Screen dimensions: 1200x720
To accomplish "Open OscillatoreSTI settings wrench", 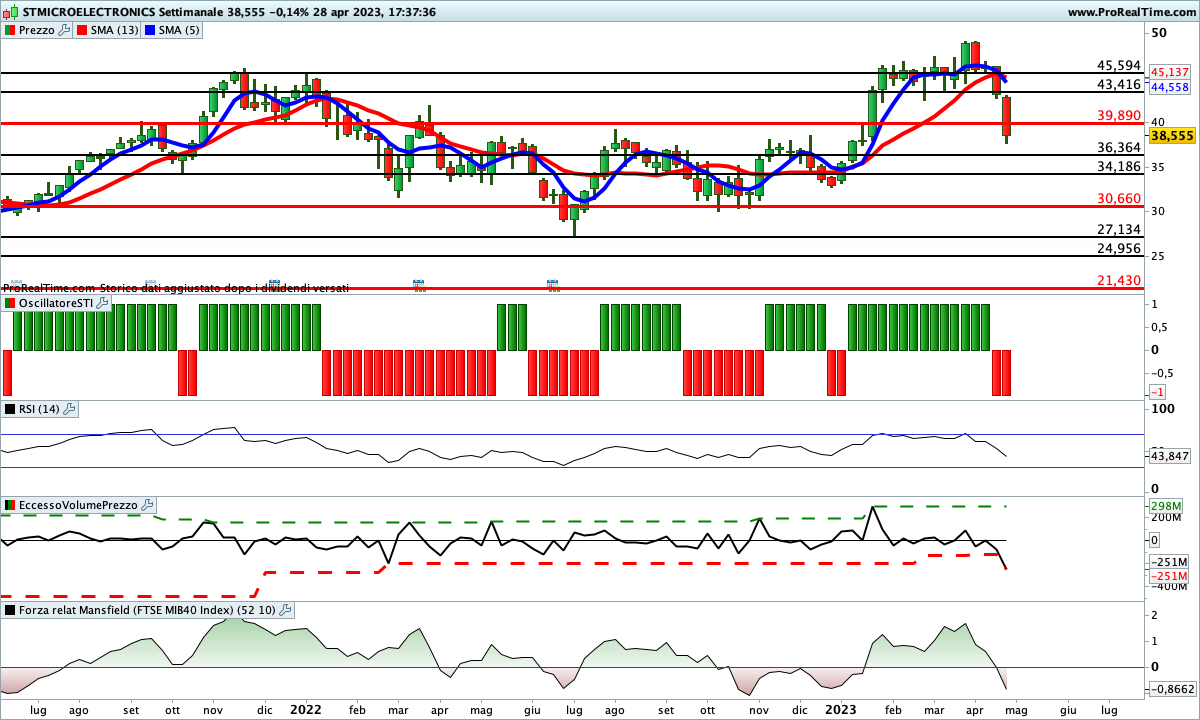I will [x=101, y=303].
